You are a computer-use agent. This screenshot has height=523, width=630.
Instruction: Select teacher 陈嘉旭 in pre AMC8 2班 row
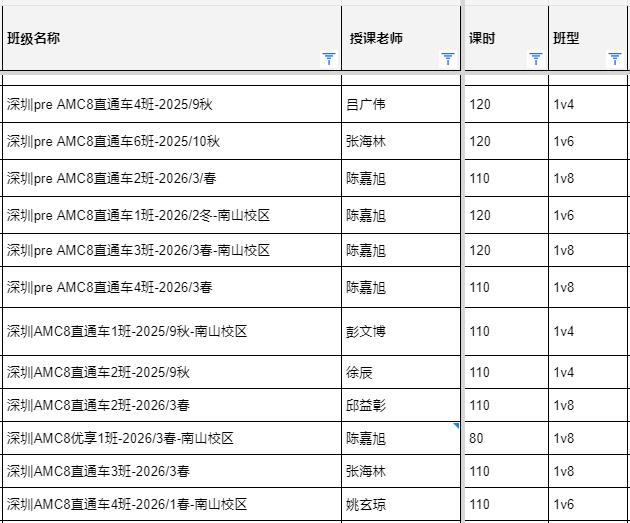coord(401,178)
